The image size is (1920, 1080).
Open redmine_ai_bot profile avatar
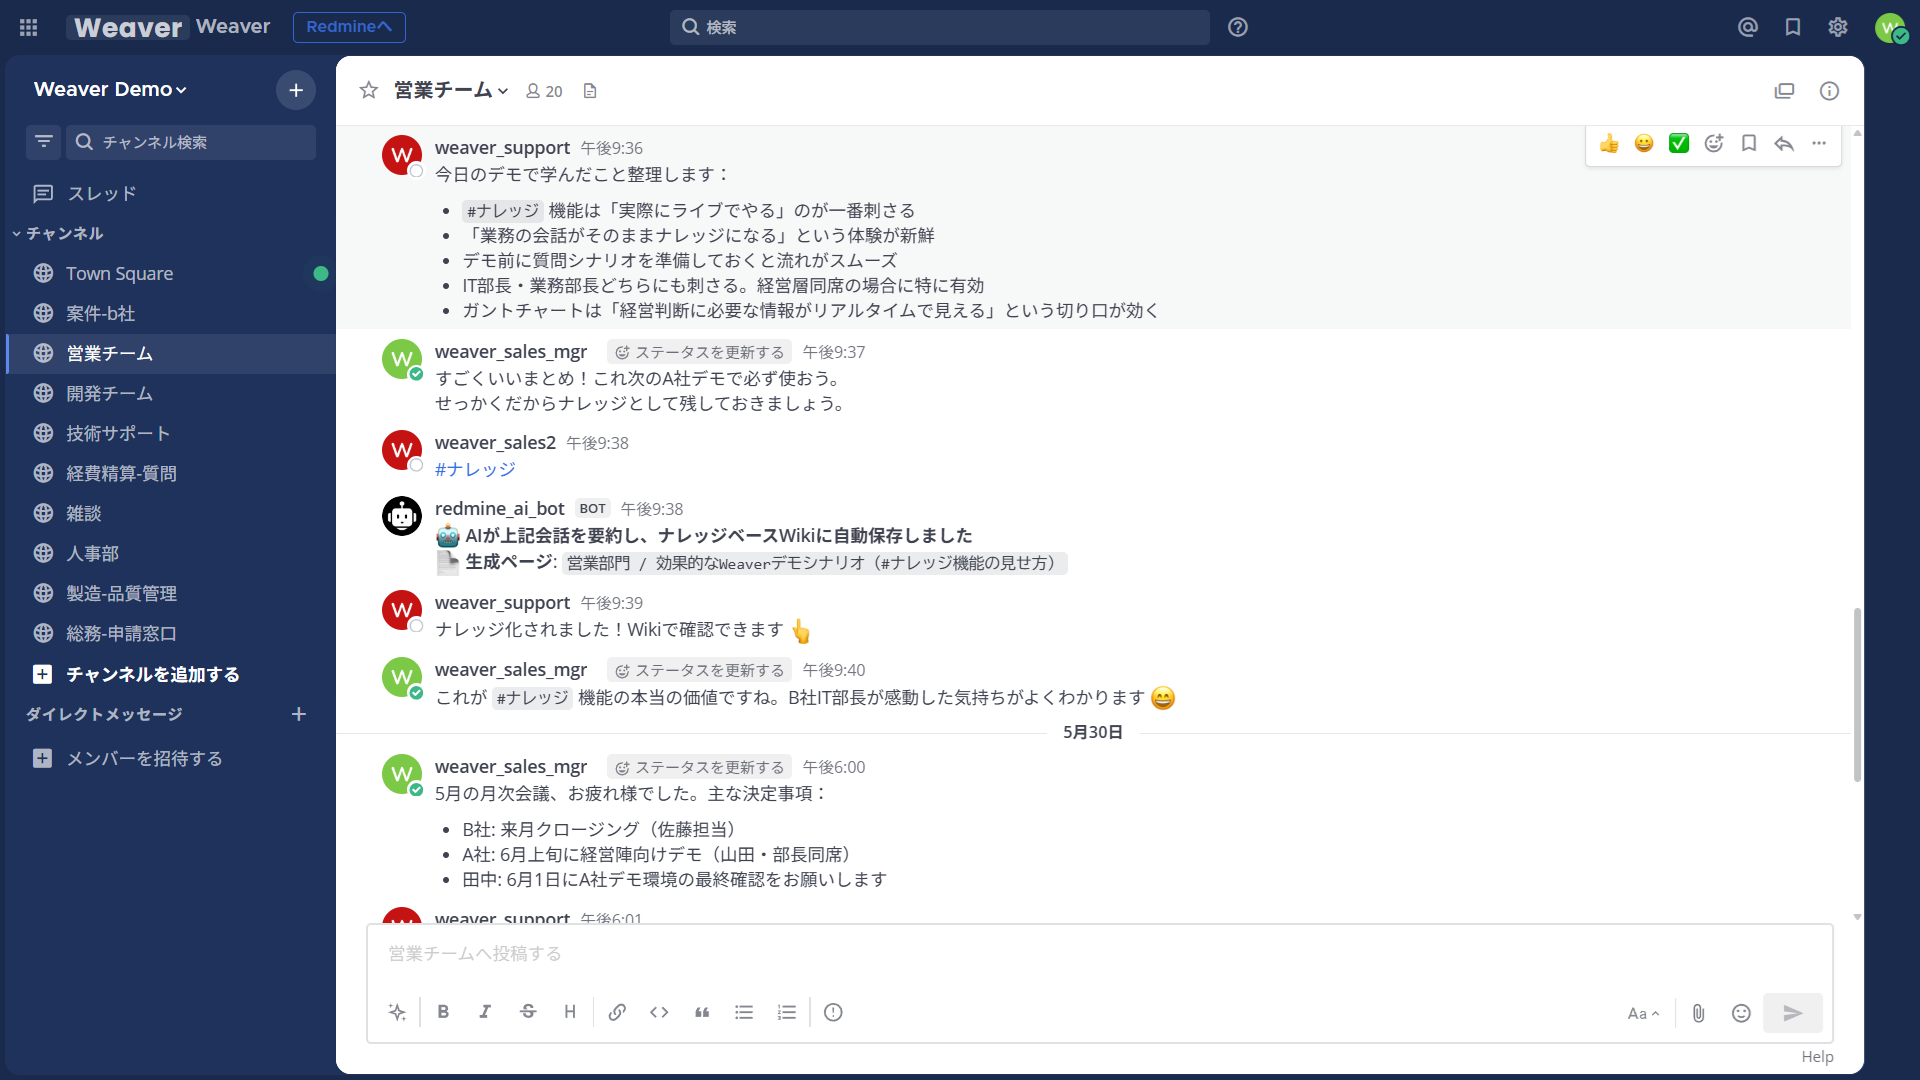pos(402,516)
